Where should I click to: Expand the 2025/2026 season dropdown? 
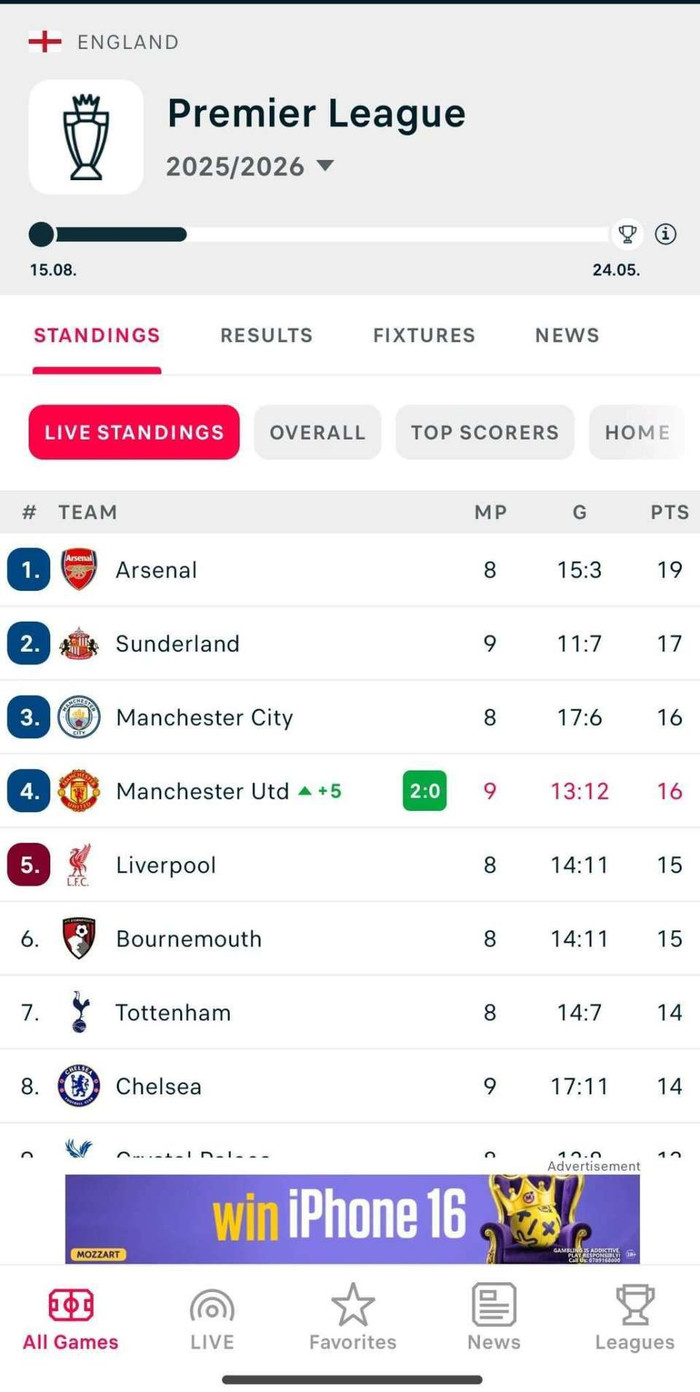[325, 166]
